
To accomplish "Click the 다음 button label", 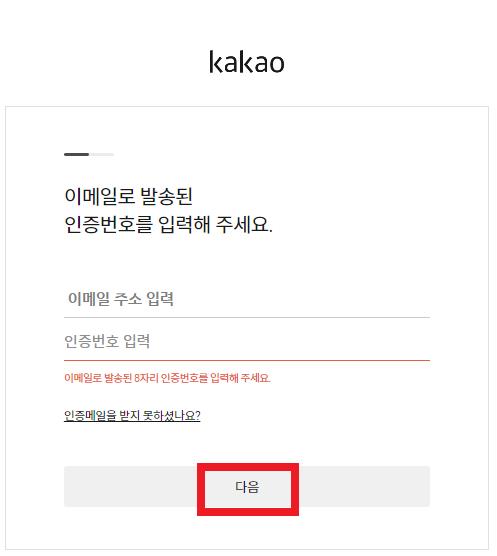I will tap(247, 487).
